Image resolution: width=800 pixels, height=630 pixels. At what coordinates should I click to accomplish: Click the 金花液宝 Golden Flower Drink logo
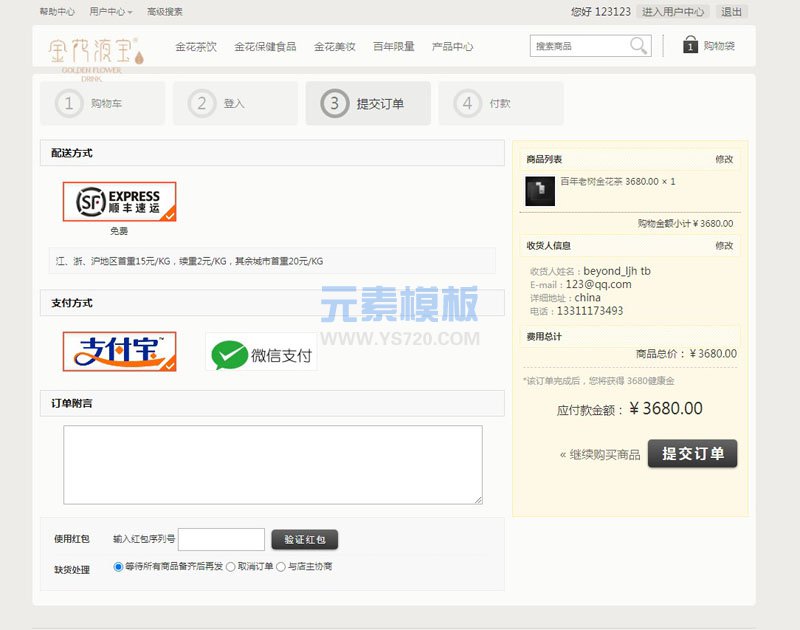click(x=95, y=59)
